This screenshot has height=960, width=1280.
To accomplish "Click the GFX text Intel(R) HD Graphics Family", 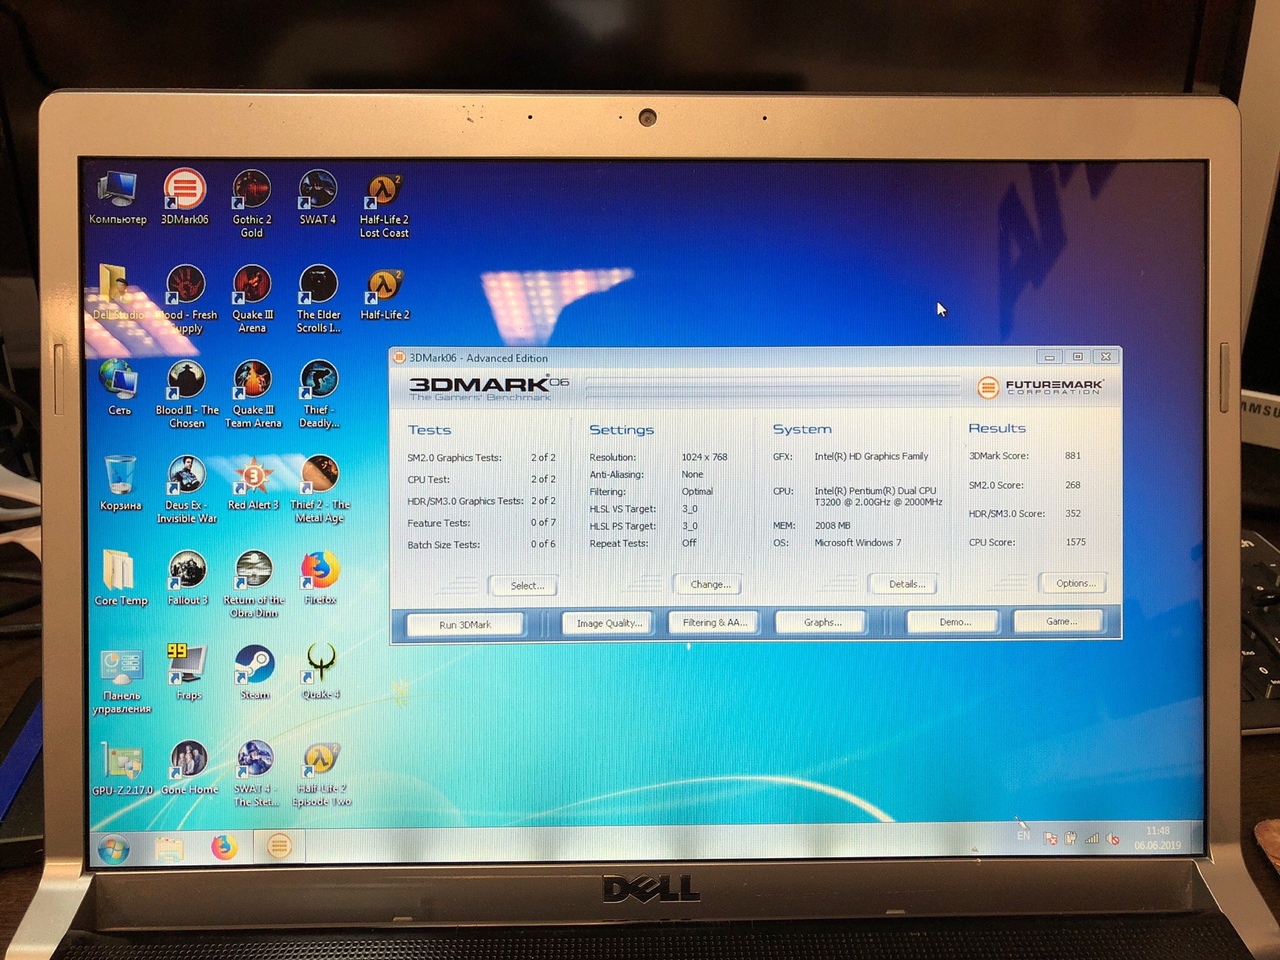I will (871, 456).
